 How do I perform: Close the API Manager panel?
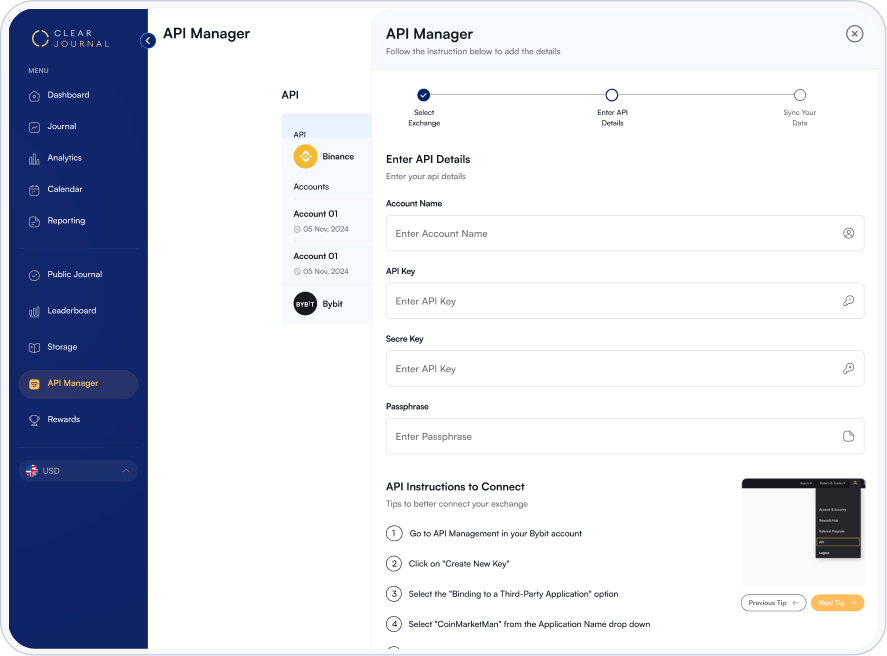(854, 34)
